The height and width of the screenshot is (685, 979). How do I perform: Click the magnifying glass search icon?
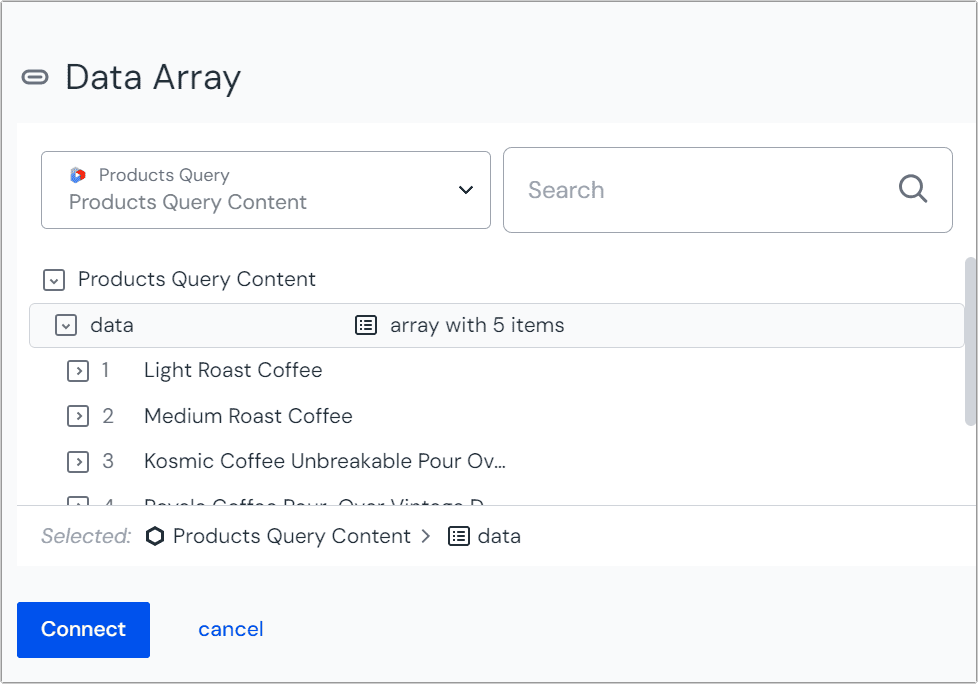[912, 189]
